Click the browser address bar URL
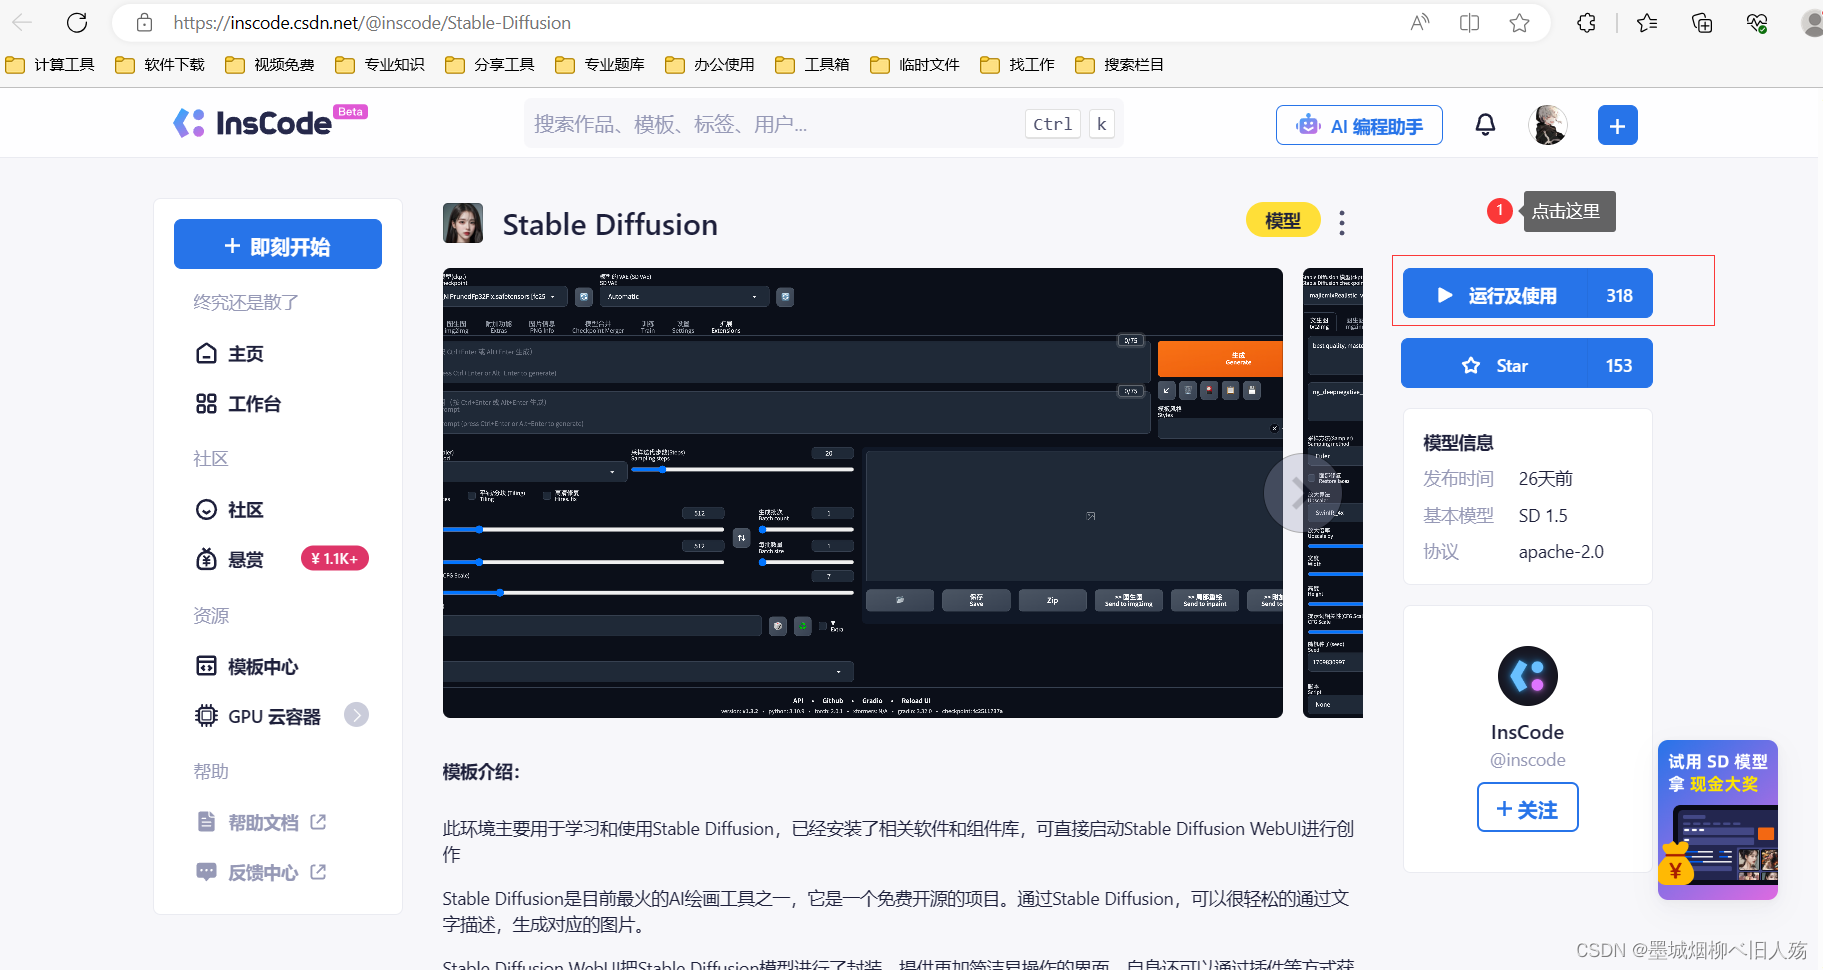This screenshot has width=1823, height=970. point(372,22)
